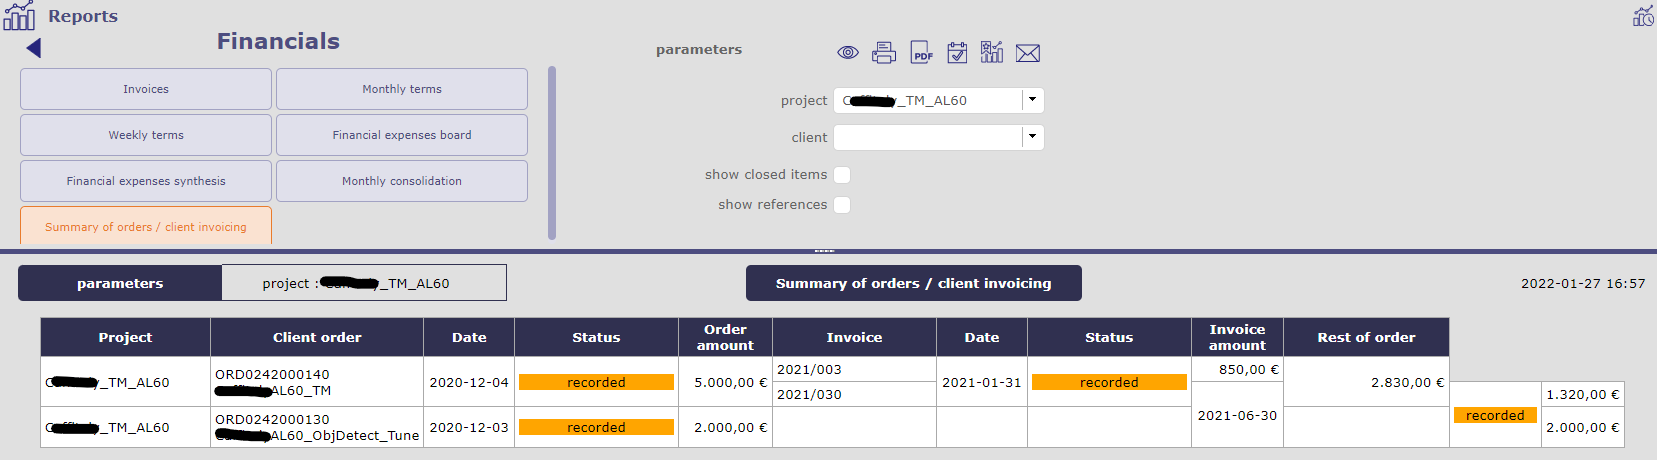Click the eye icon to display report
The image size is (1657, 460).
coord(848,53)
